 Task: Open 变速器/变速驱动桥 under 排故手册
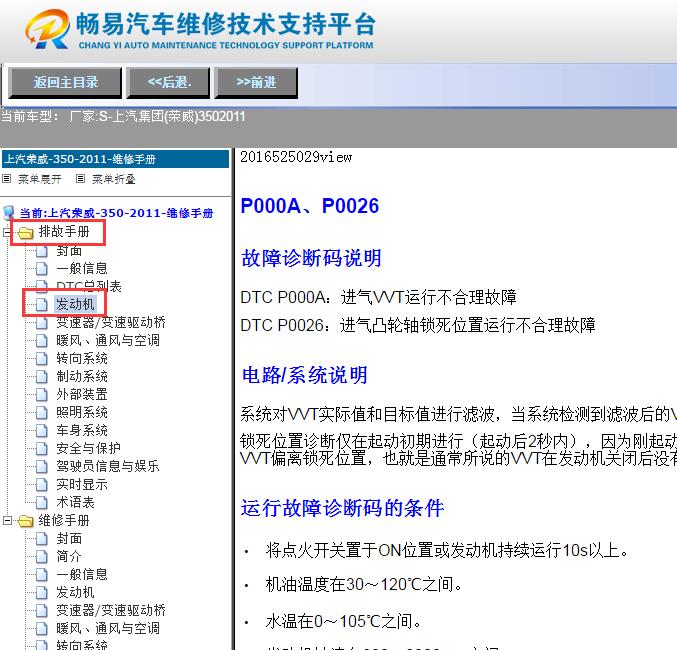coord(111,322)
